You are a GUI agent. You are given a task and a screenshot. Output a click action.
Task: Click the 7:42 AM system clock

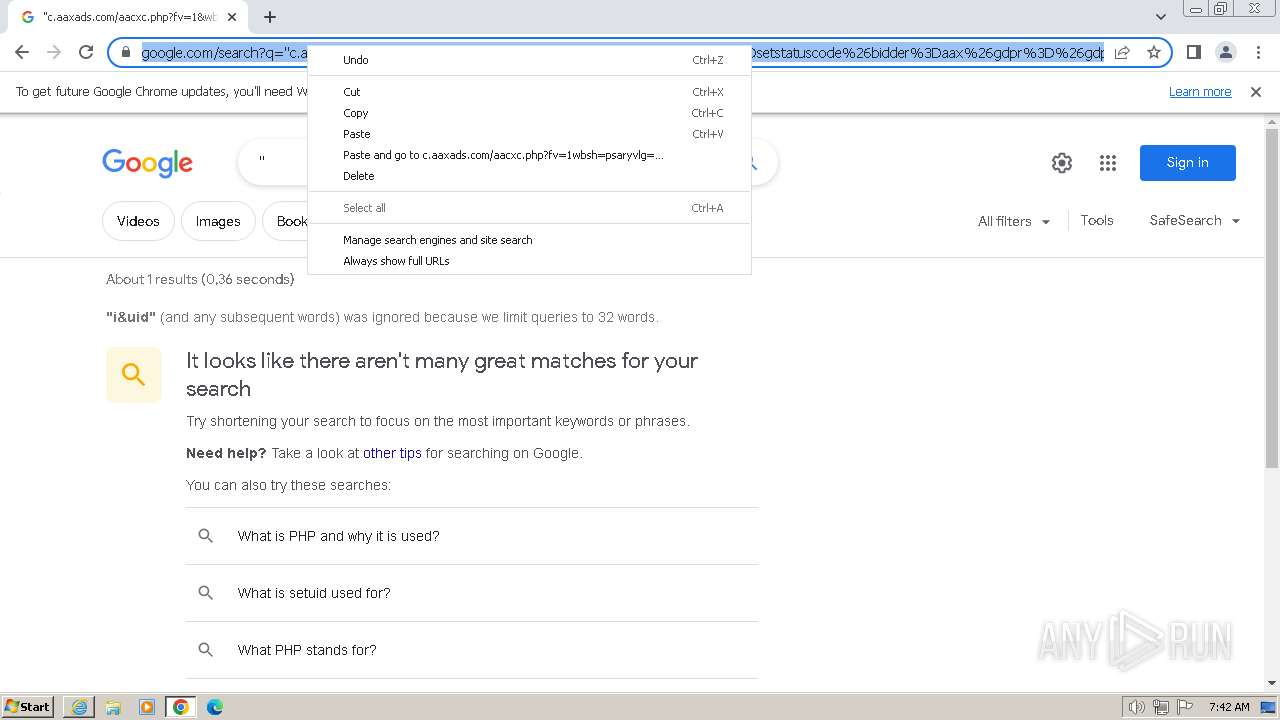(1229, 707)
